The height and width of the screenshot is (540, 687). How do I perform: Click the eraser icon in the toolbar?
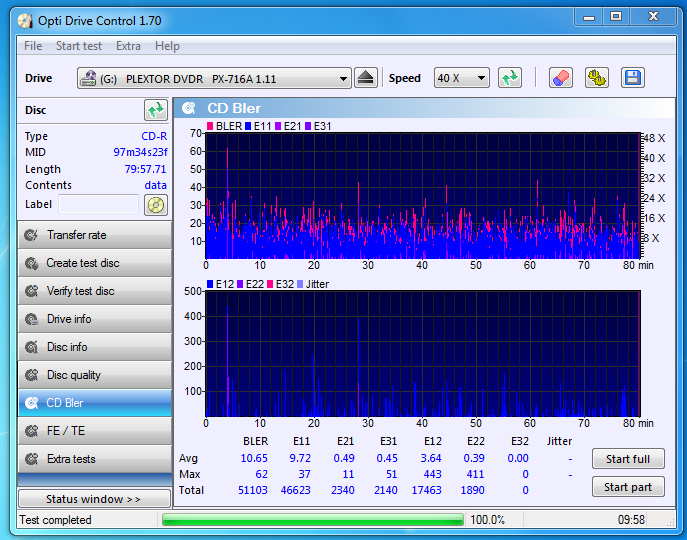click(x=561, y=78)
